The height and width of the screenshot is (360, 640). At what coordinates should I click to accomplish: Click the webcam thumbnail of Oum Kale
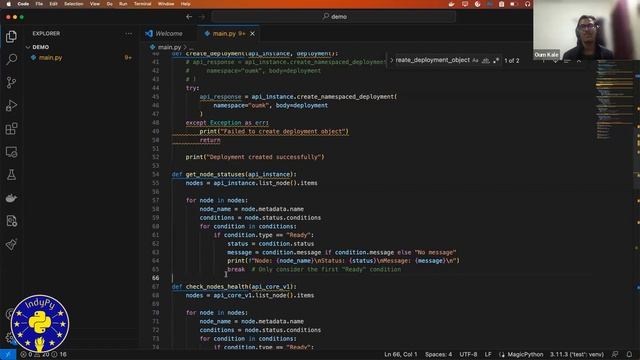tap(586, 30)
